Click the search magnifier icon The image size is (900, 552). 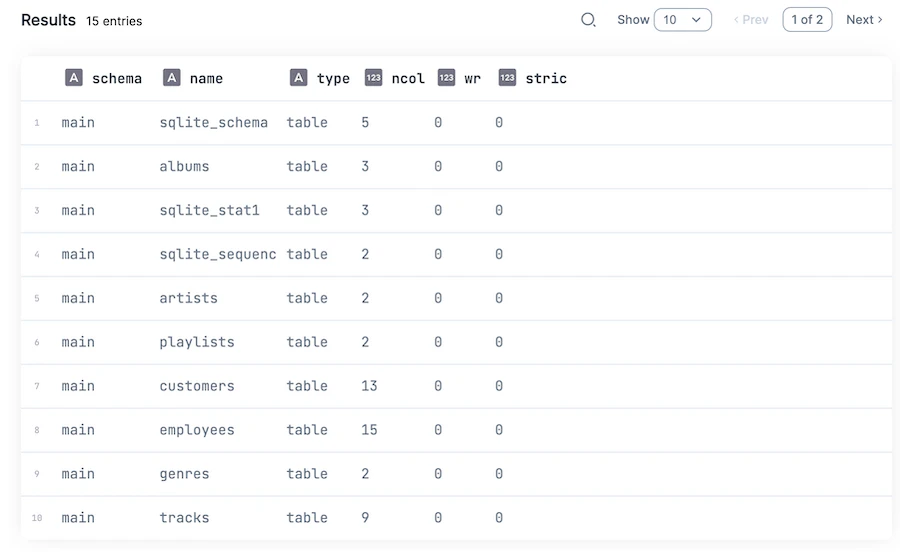[x=588, y=20]
